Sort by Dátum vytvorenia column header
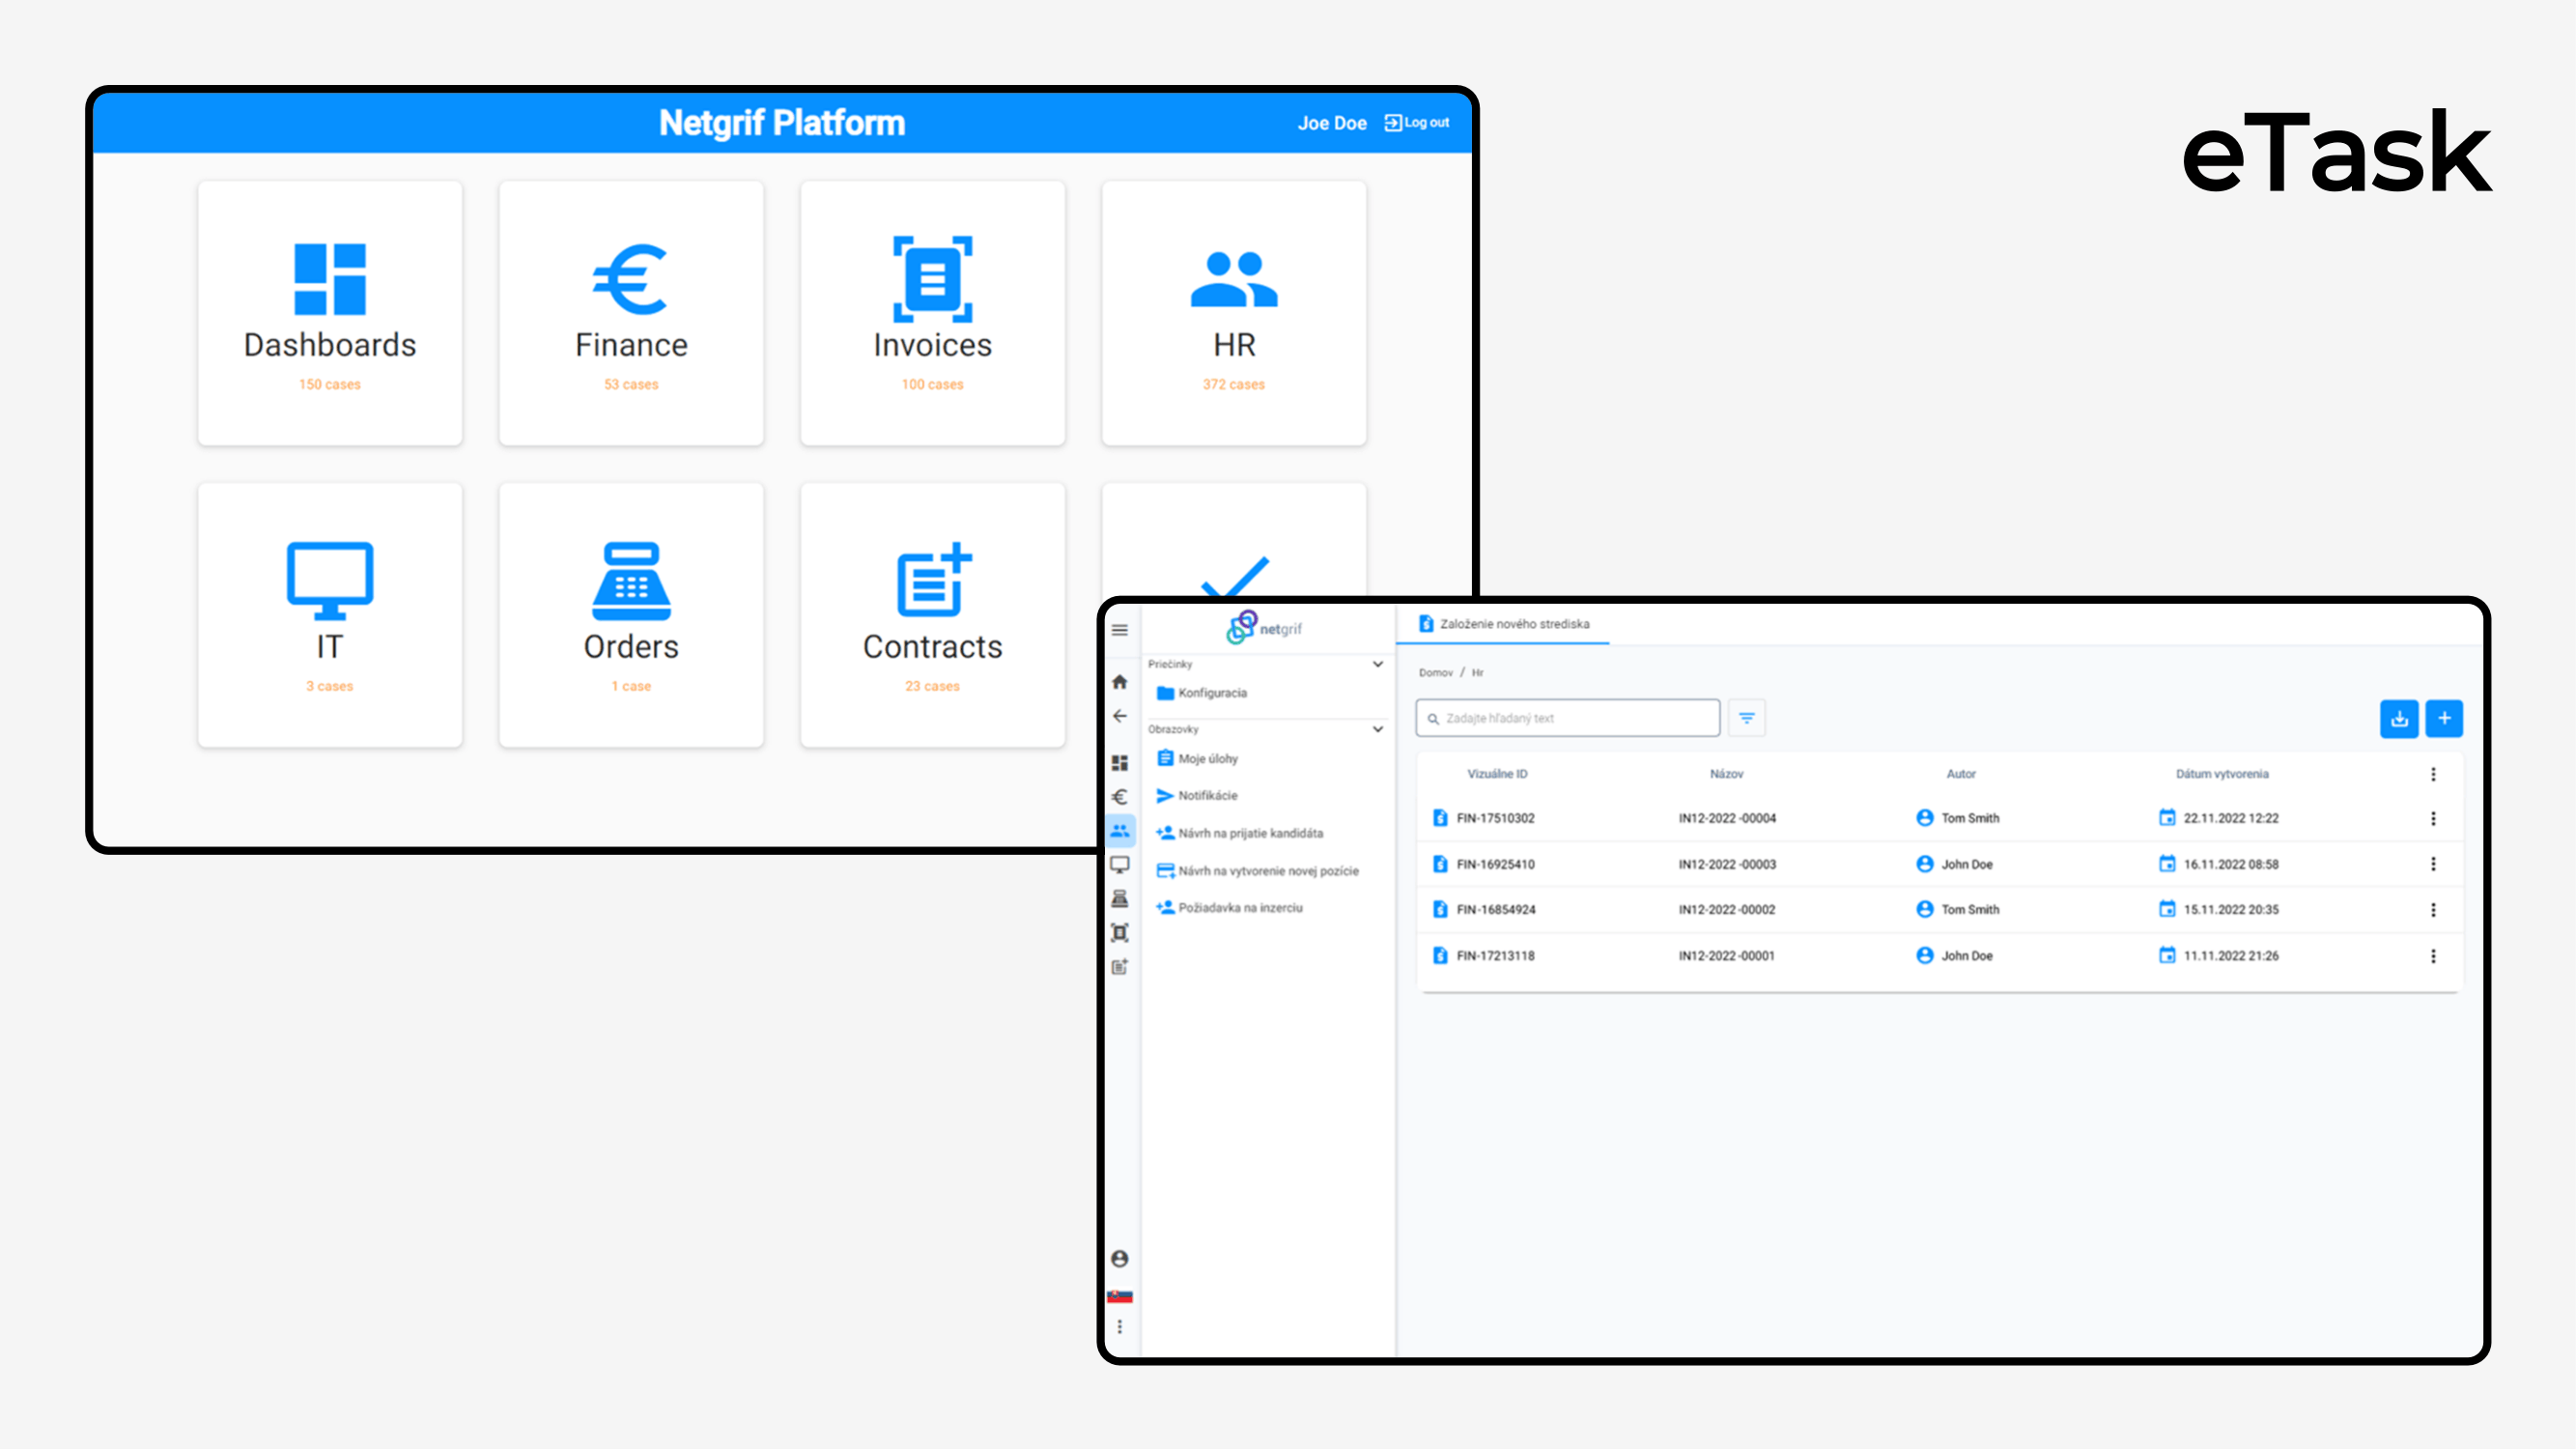This screenshot has height=1449, width=2576. tap(2222, 774)
